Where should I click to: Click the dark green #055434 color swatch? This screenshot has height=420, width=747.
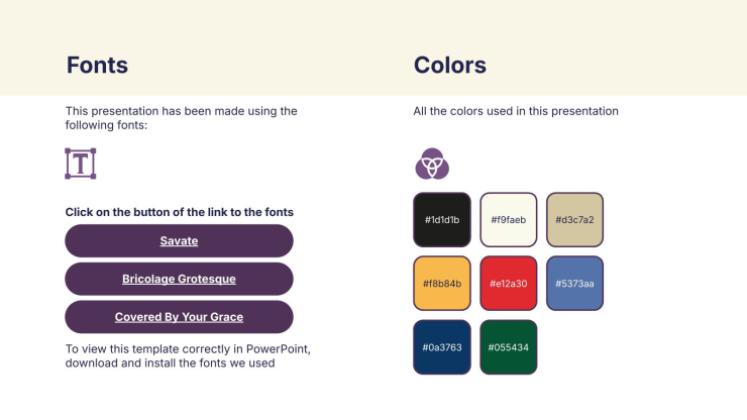508,347
